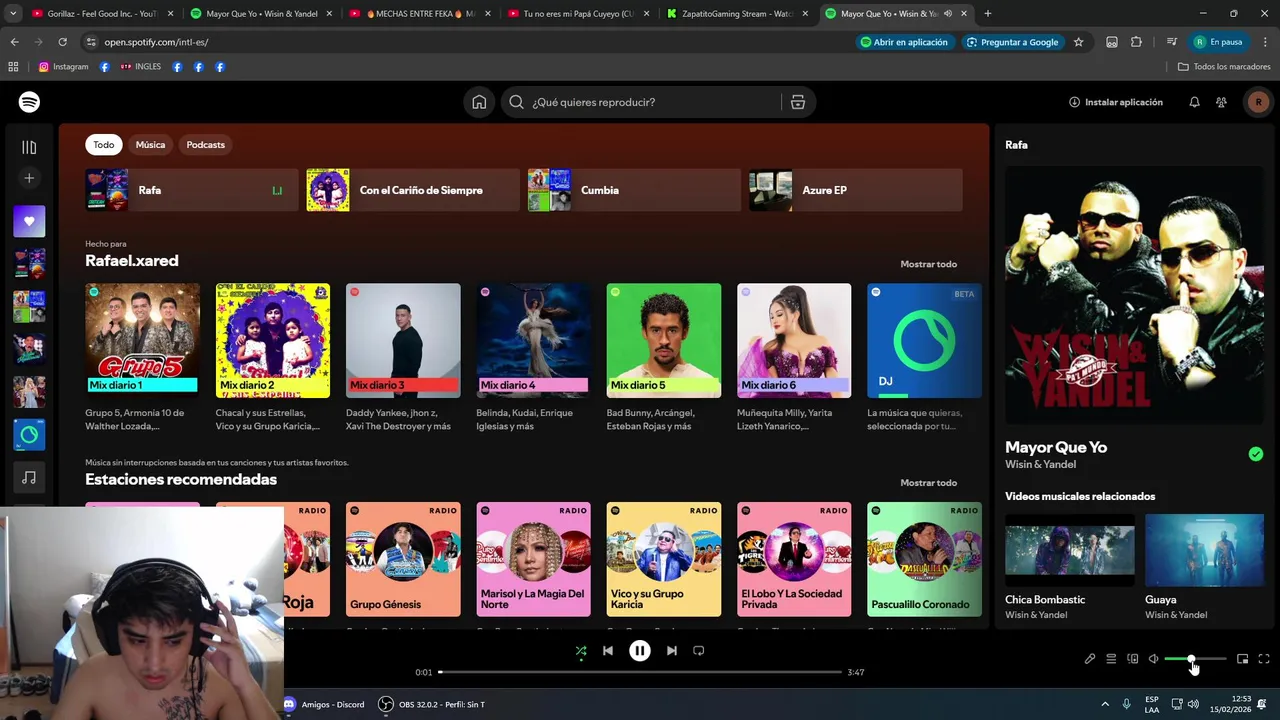Screen dimensions: 1280x720
Task: Bookmark this page with the star icon
Action: [1078, 42]
